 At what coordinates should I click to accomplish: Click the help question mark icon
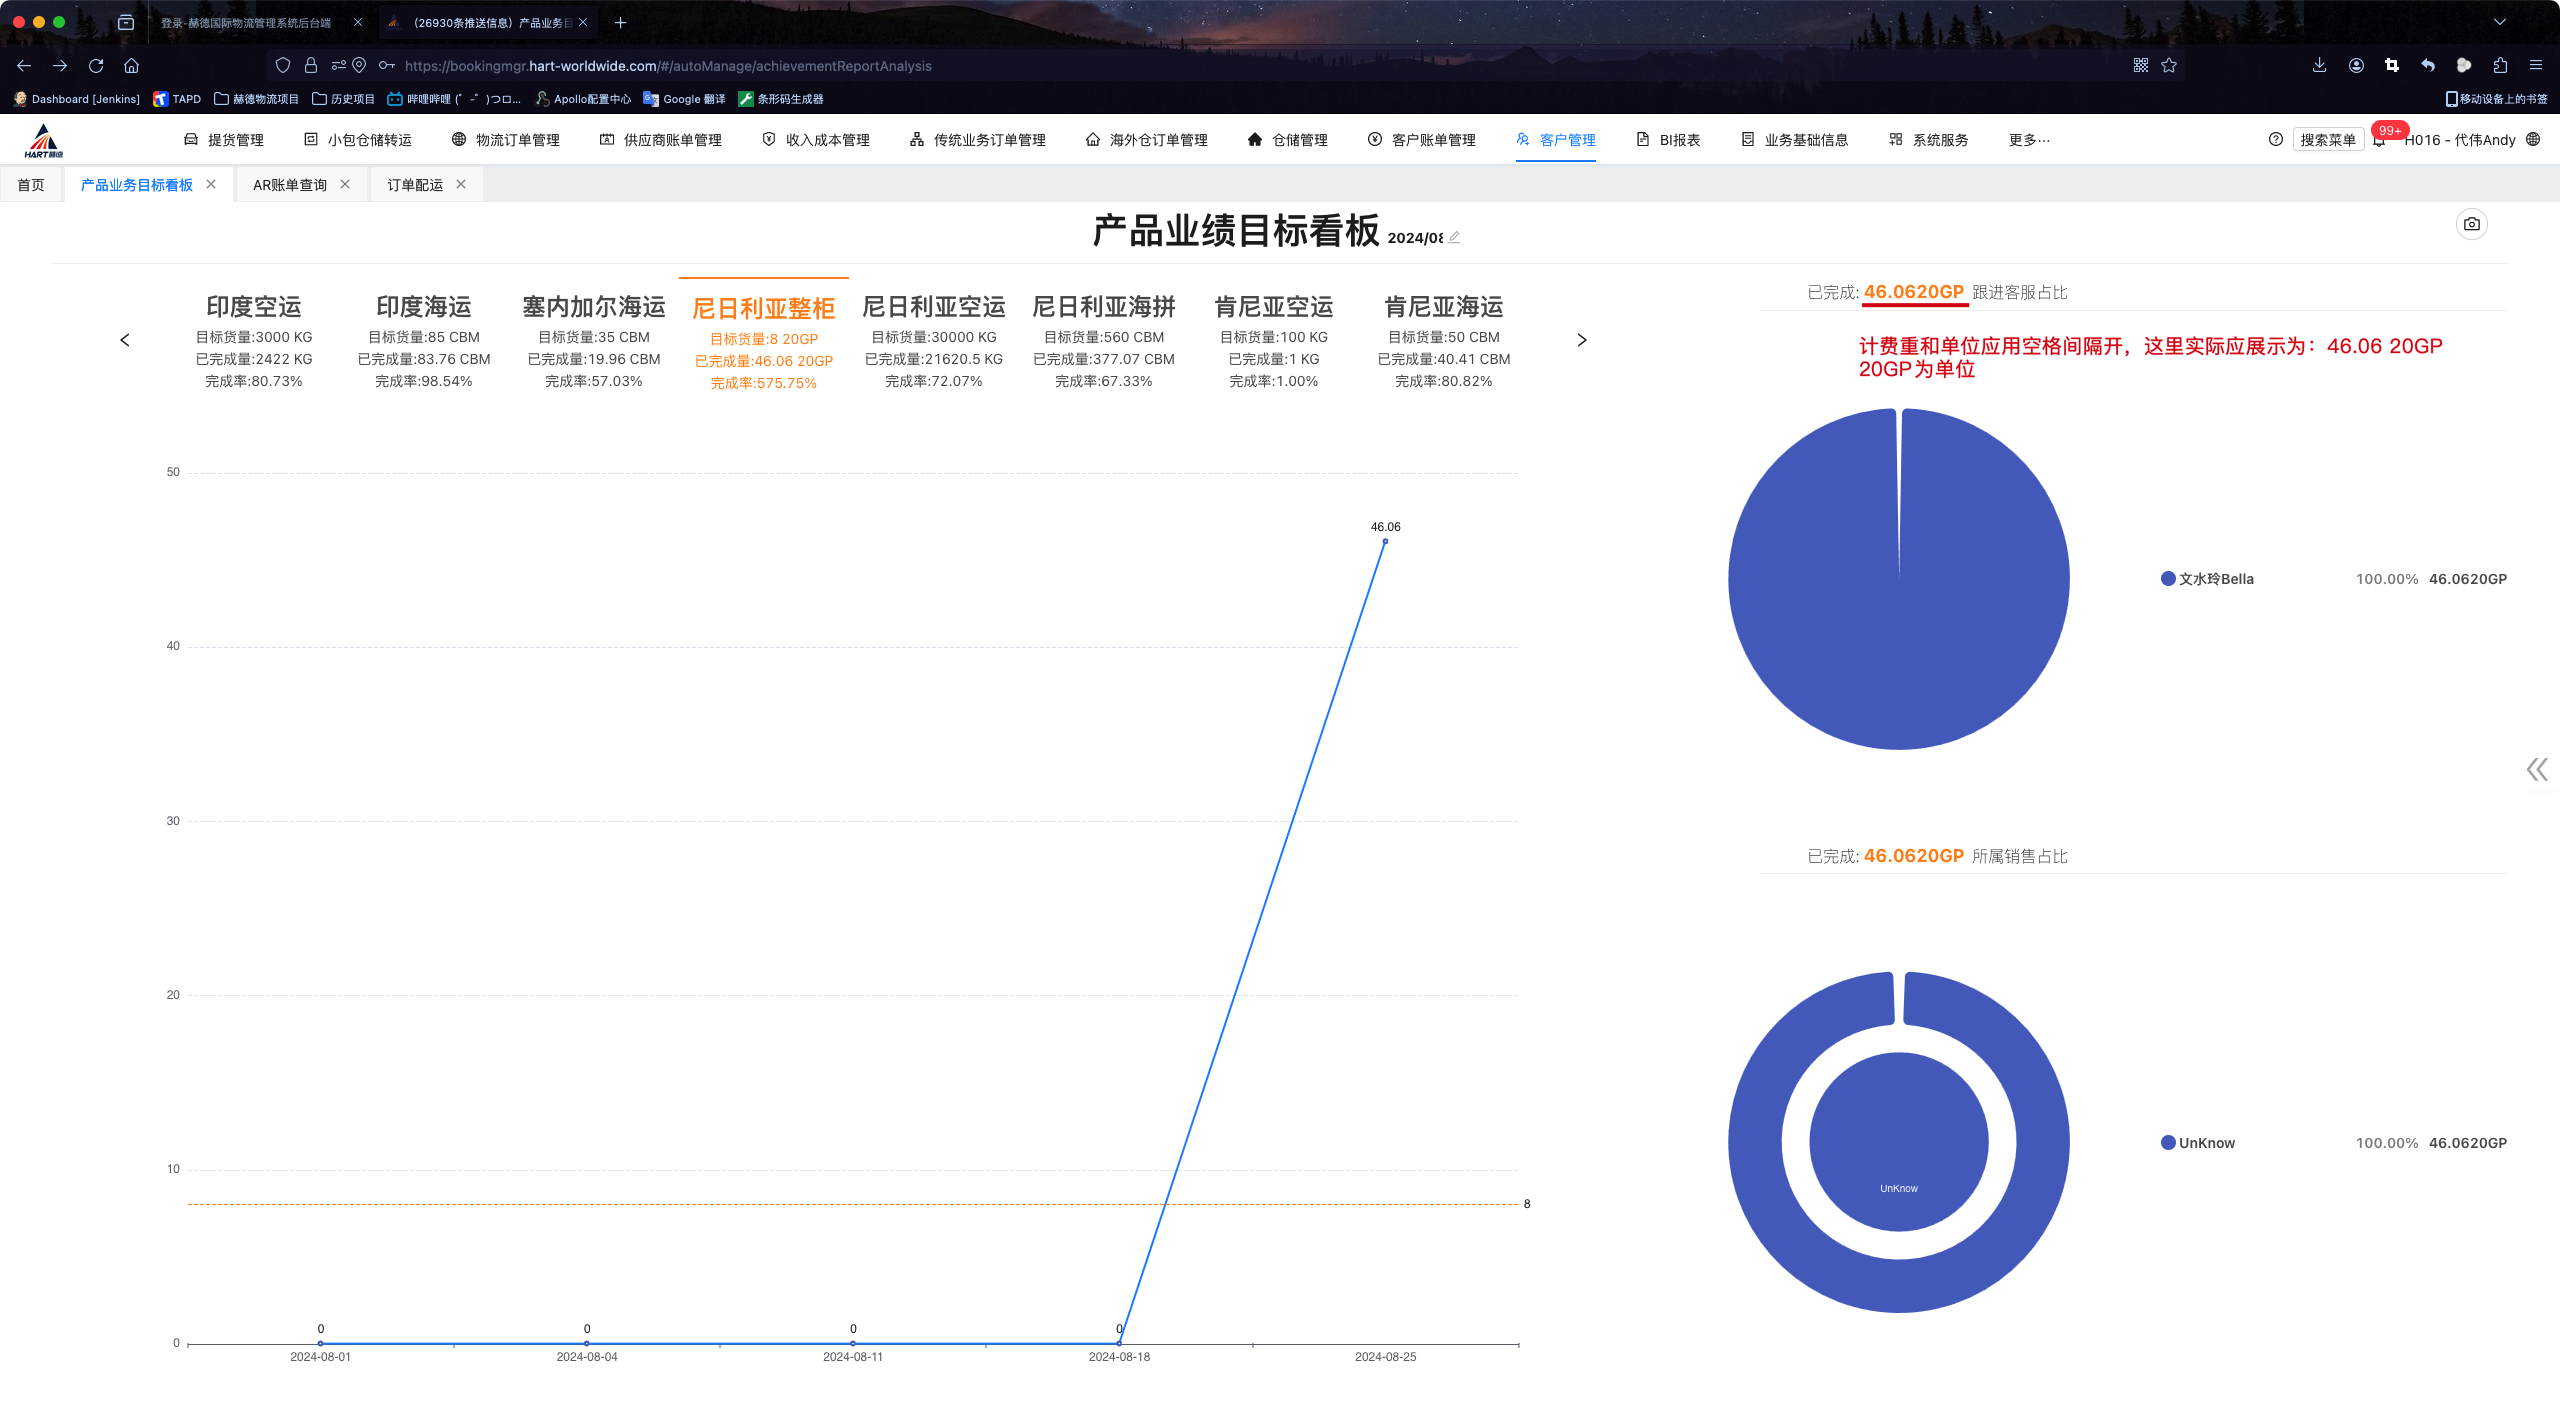(x=2276, y=140)
